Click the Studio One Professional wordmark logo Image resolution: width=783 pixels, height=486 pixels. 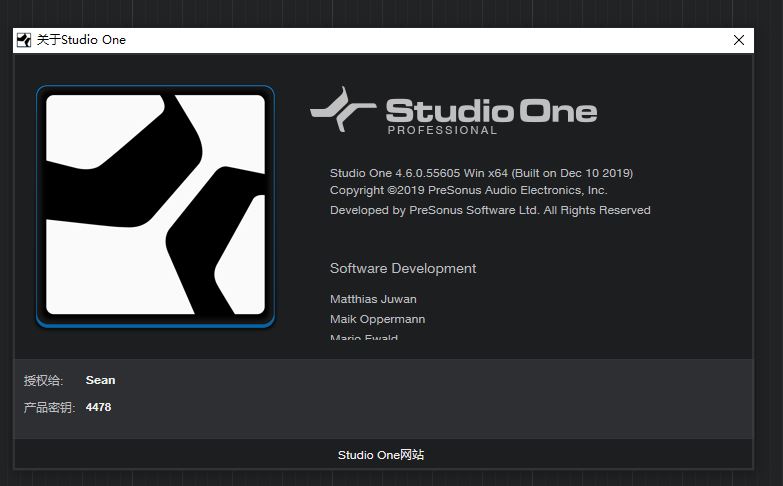[453, 110]
